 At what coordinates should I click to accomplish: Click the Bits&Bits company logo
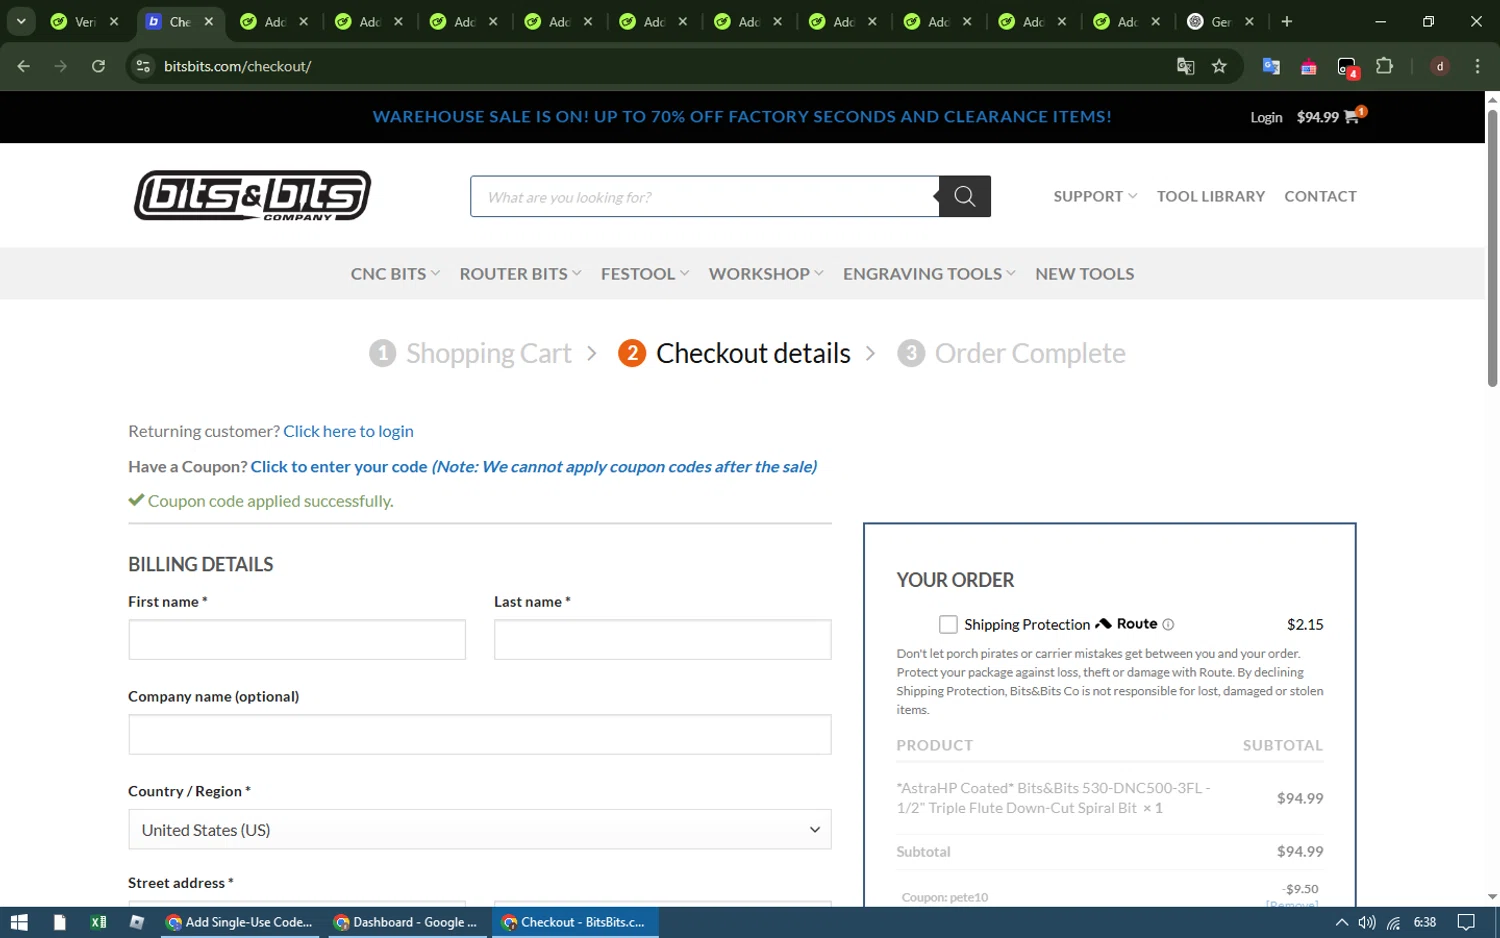pos(253,196)
